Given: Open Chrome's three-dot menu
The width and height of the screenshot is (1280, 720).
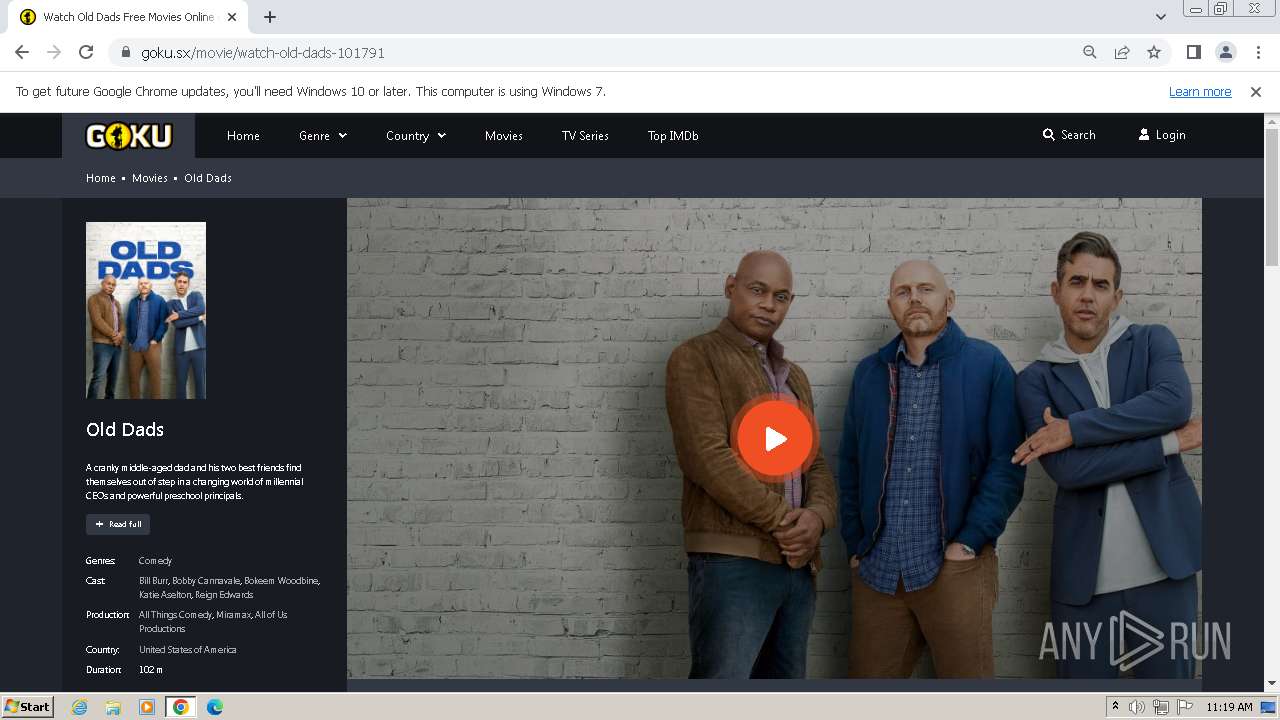Looking at the screenshot, I should (x=1257, y=52).
